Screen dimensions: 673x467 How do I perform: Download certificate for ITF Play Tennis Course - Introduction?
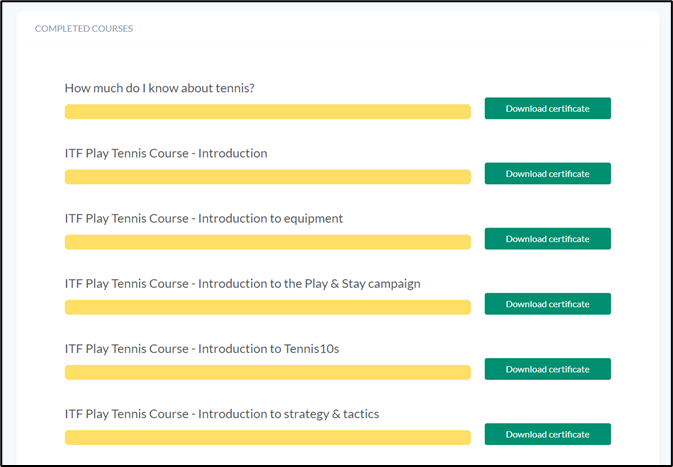[548, 173]
